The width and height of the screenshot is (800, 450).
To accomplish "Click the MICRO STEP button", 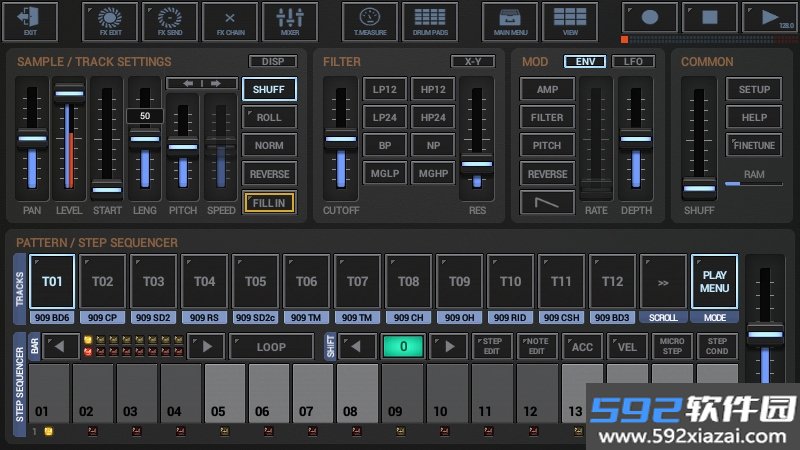I will [x=671, y=347].
